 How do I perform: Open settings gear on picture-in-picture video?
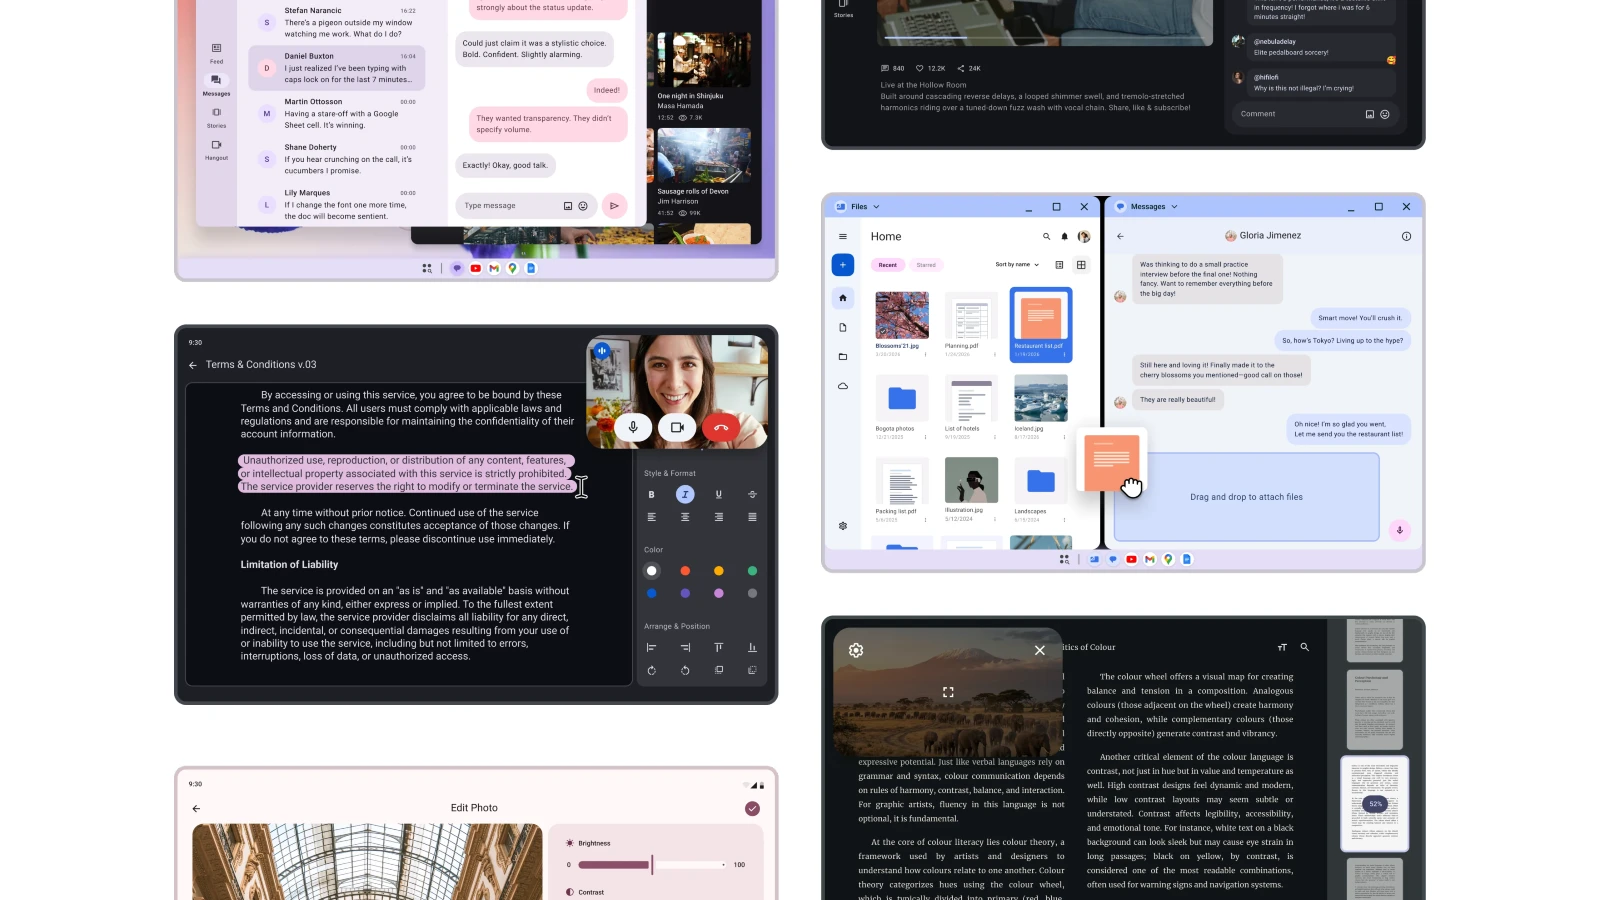tap(856, 650)
